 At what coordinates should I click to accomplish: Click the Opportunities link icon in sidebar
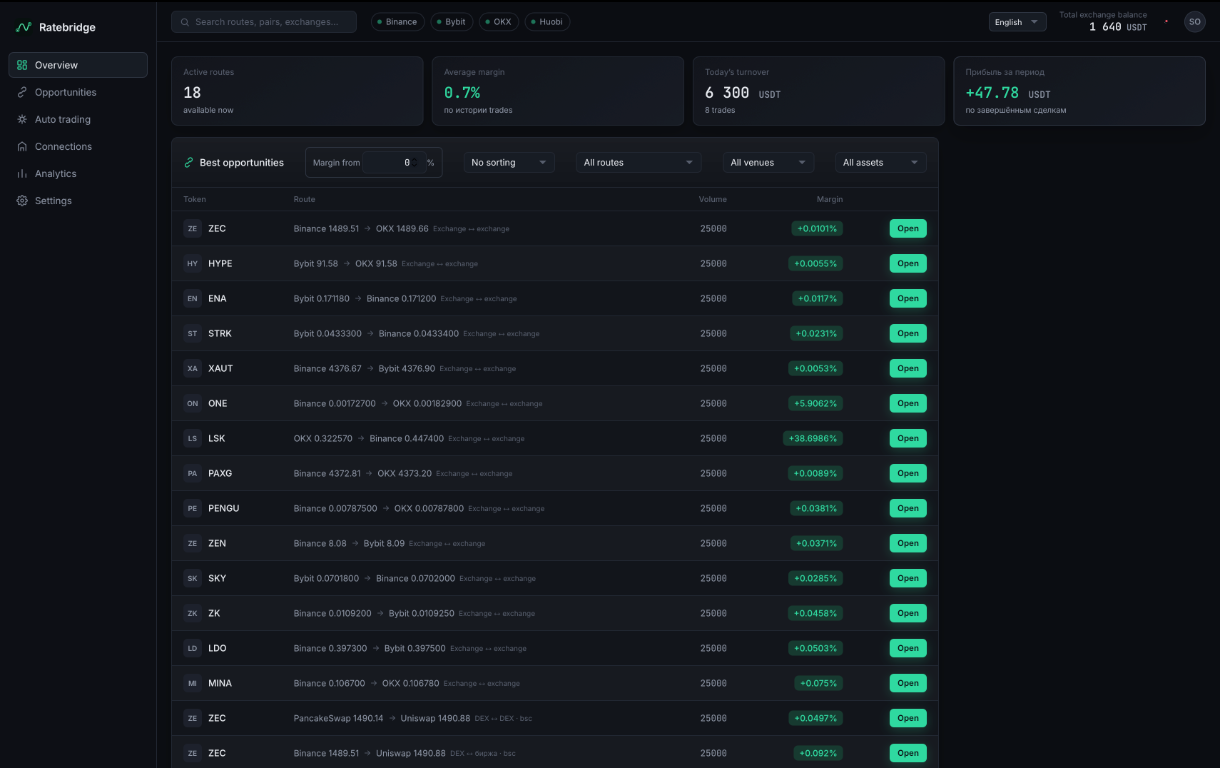pyautogui.click(x=22, y=92)
